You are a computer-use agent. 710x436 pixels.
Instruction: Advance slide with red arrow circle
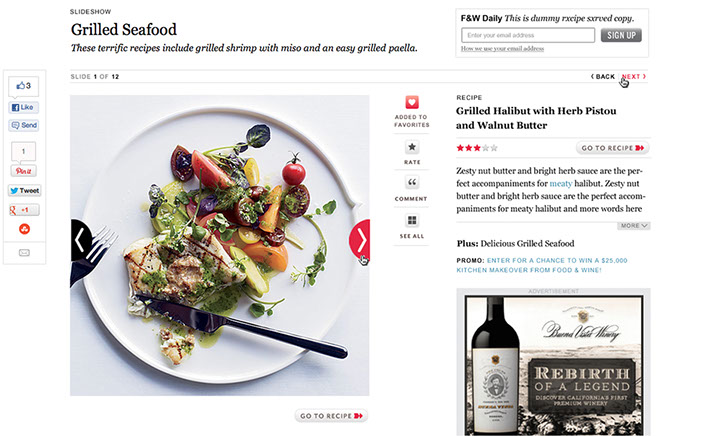[360, 240]
